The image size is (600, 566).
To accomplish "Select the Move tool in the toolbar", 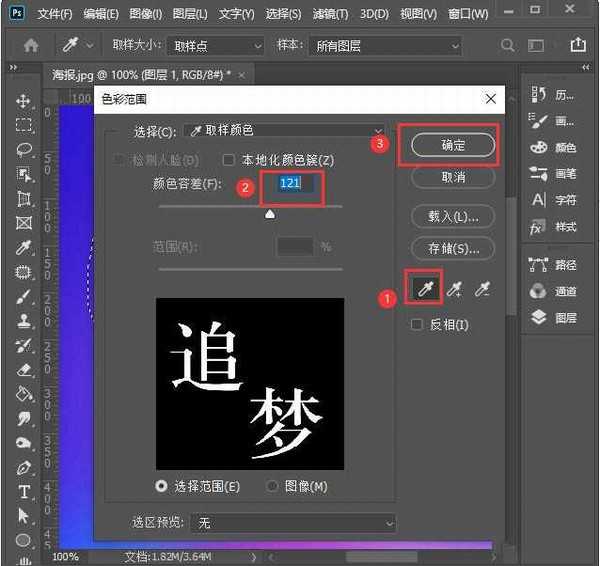I will pyautogui.click(x=24, y=101).
